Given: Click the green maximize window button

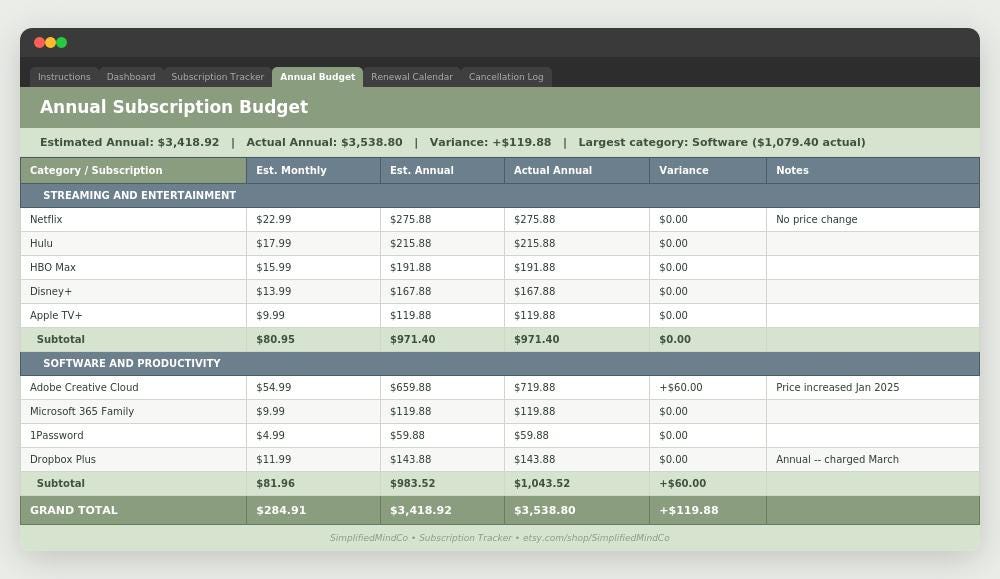Looking at the screenshot, I should pyautogui.click(x=62, y=43).
